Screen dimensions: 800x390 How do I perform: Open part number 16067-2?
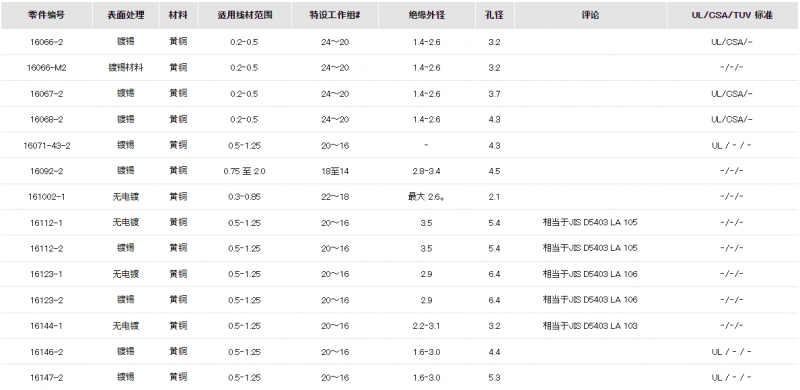[46, 94]
